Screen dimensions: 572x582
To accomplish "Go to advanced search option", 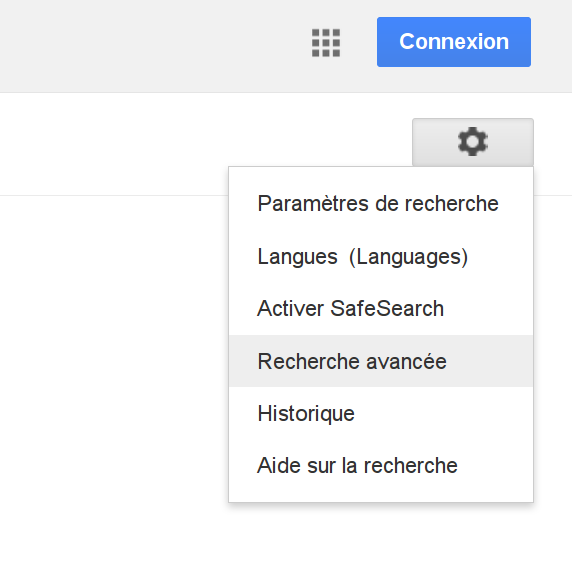I will tap(381, 361).
